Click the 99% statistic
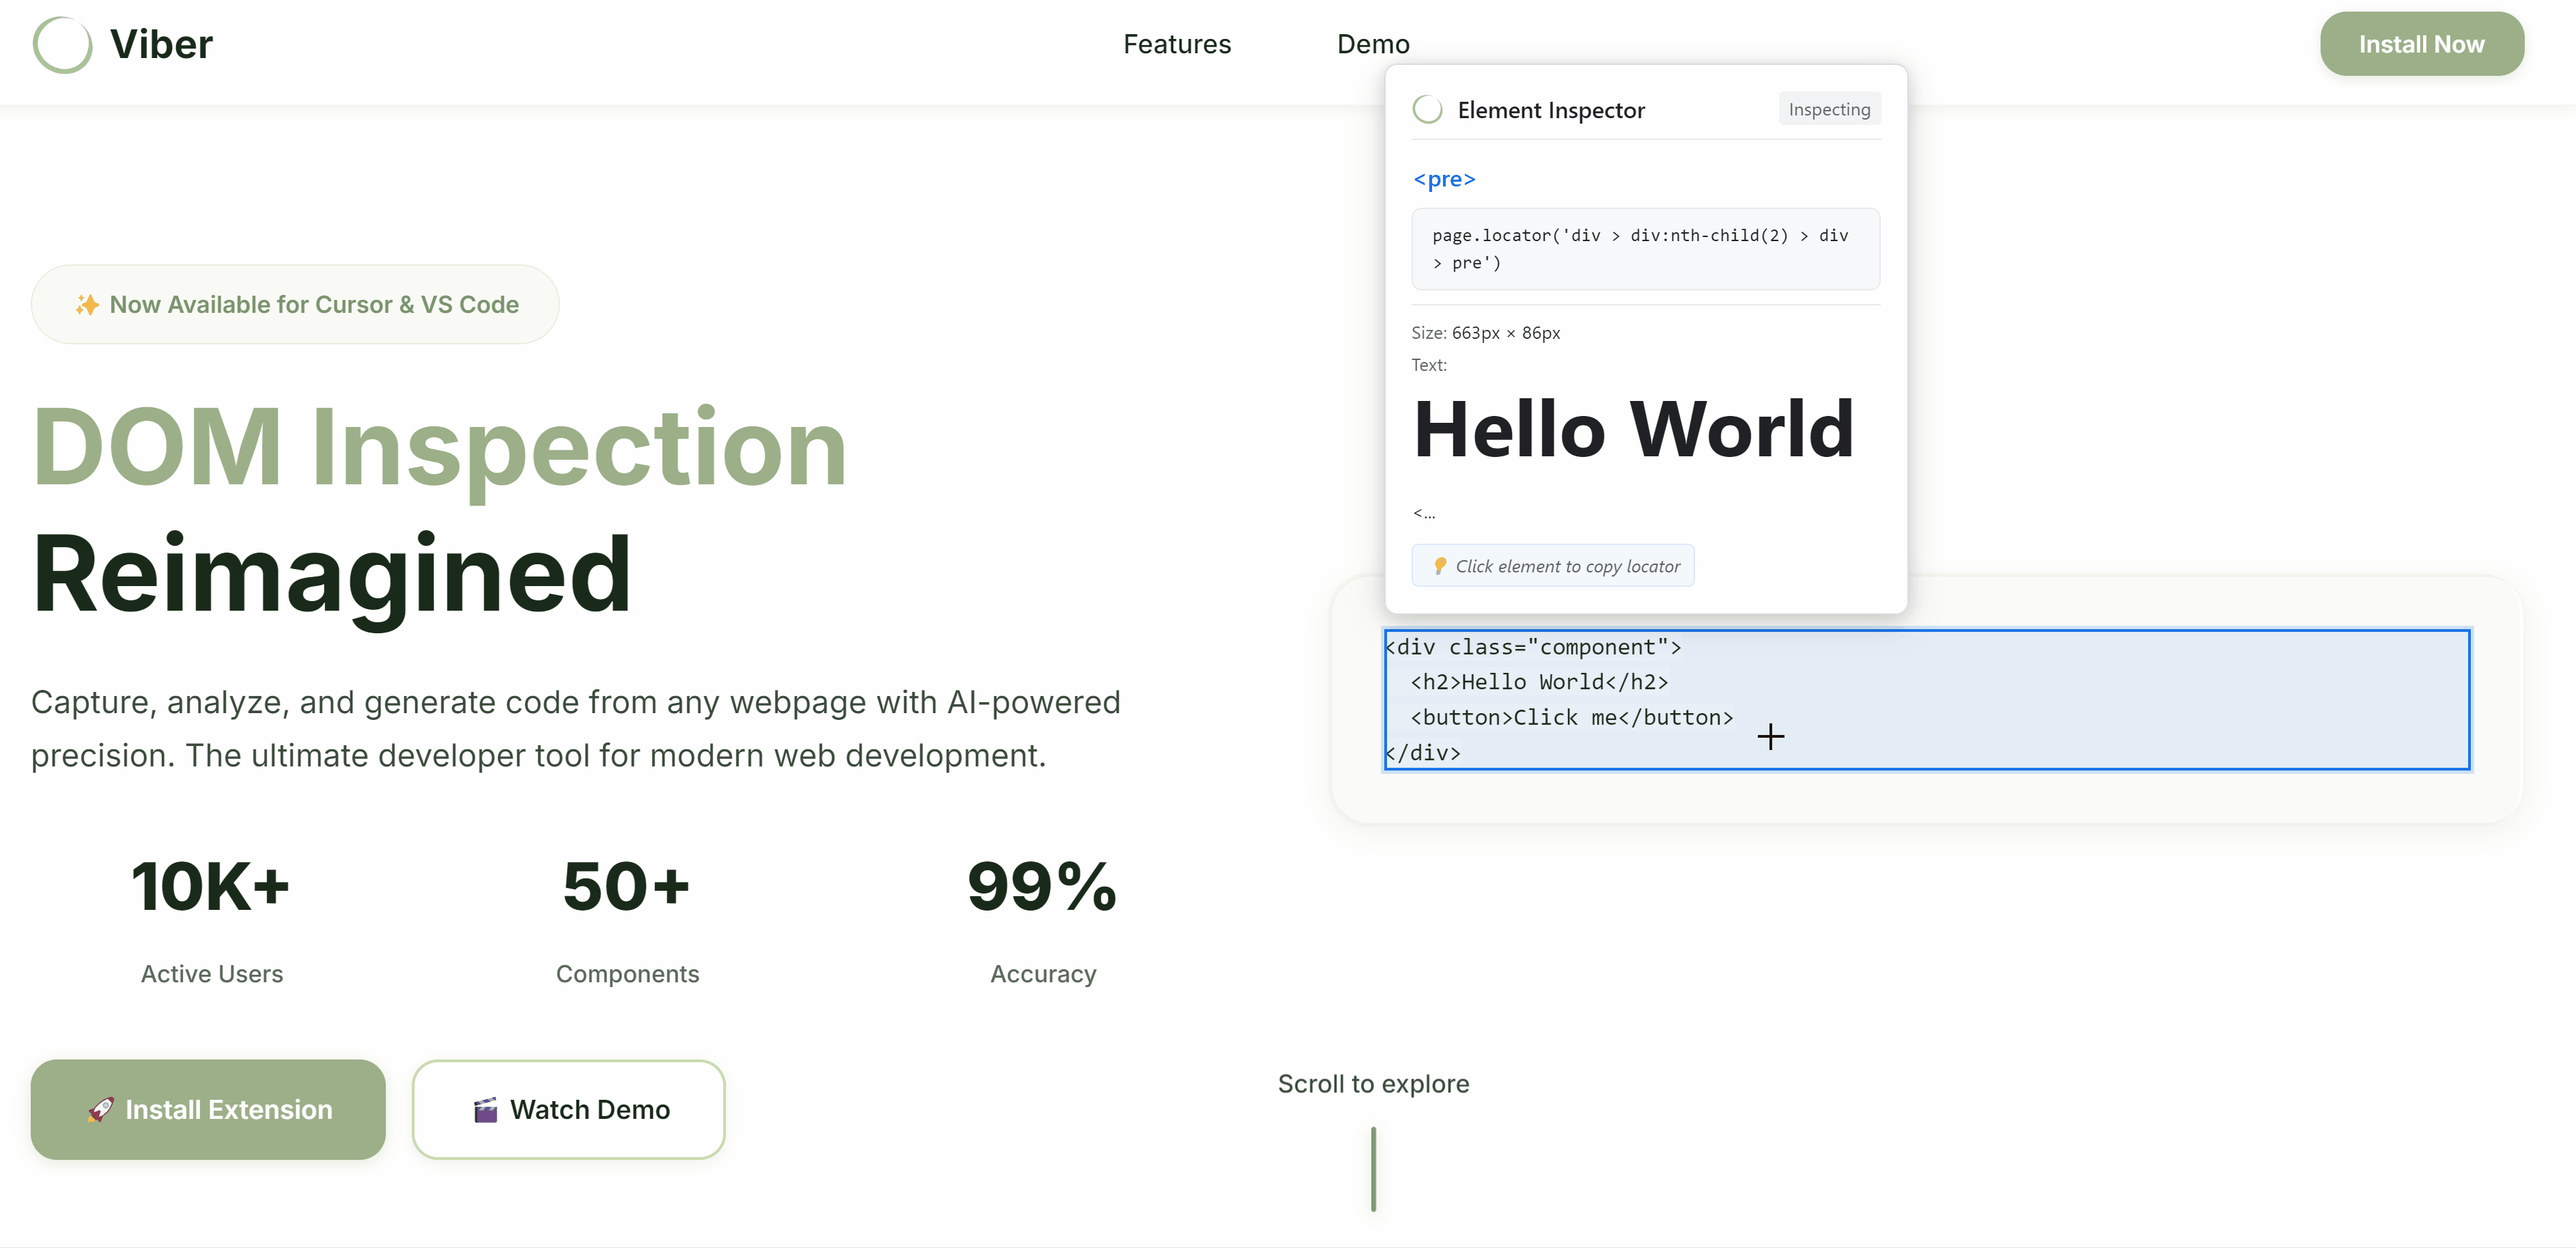The width and height of the screenshot is (2576, 1248). coord(1042,886)
